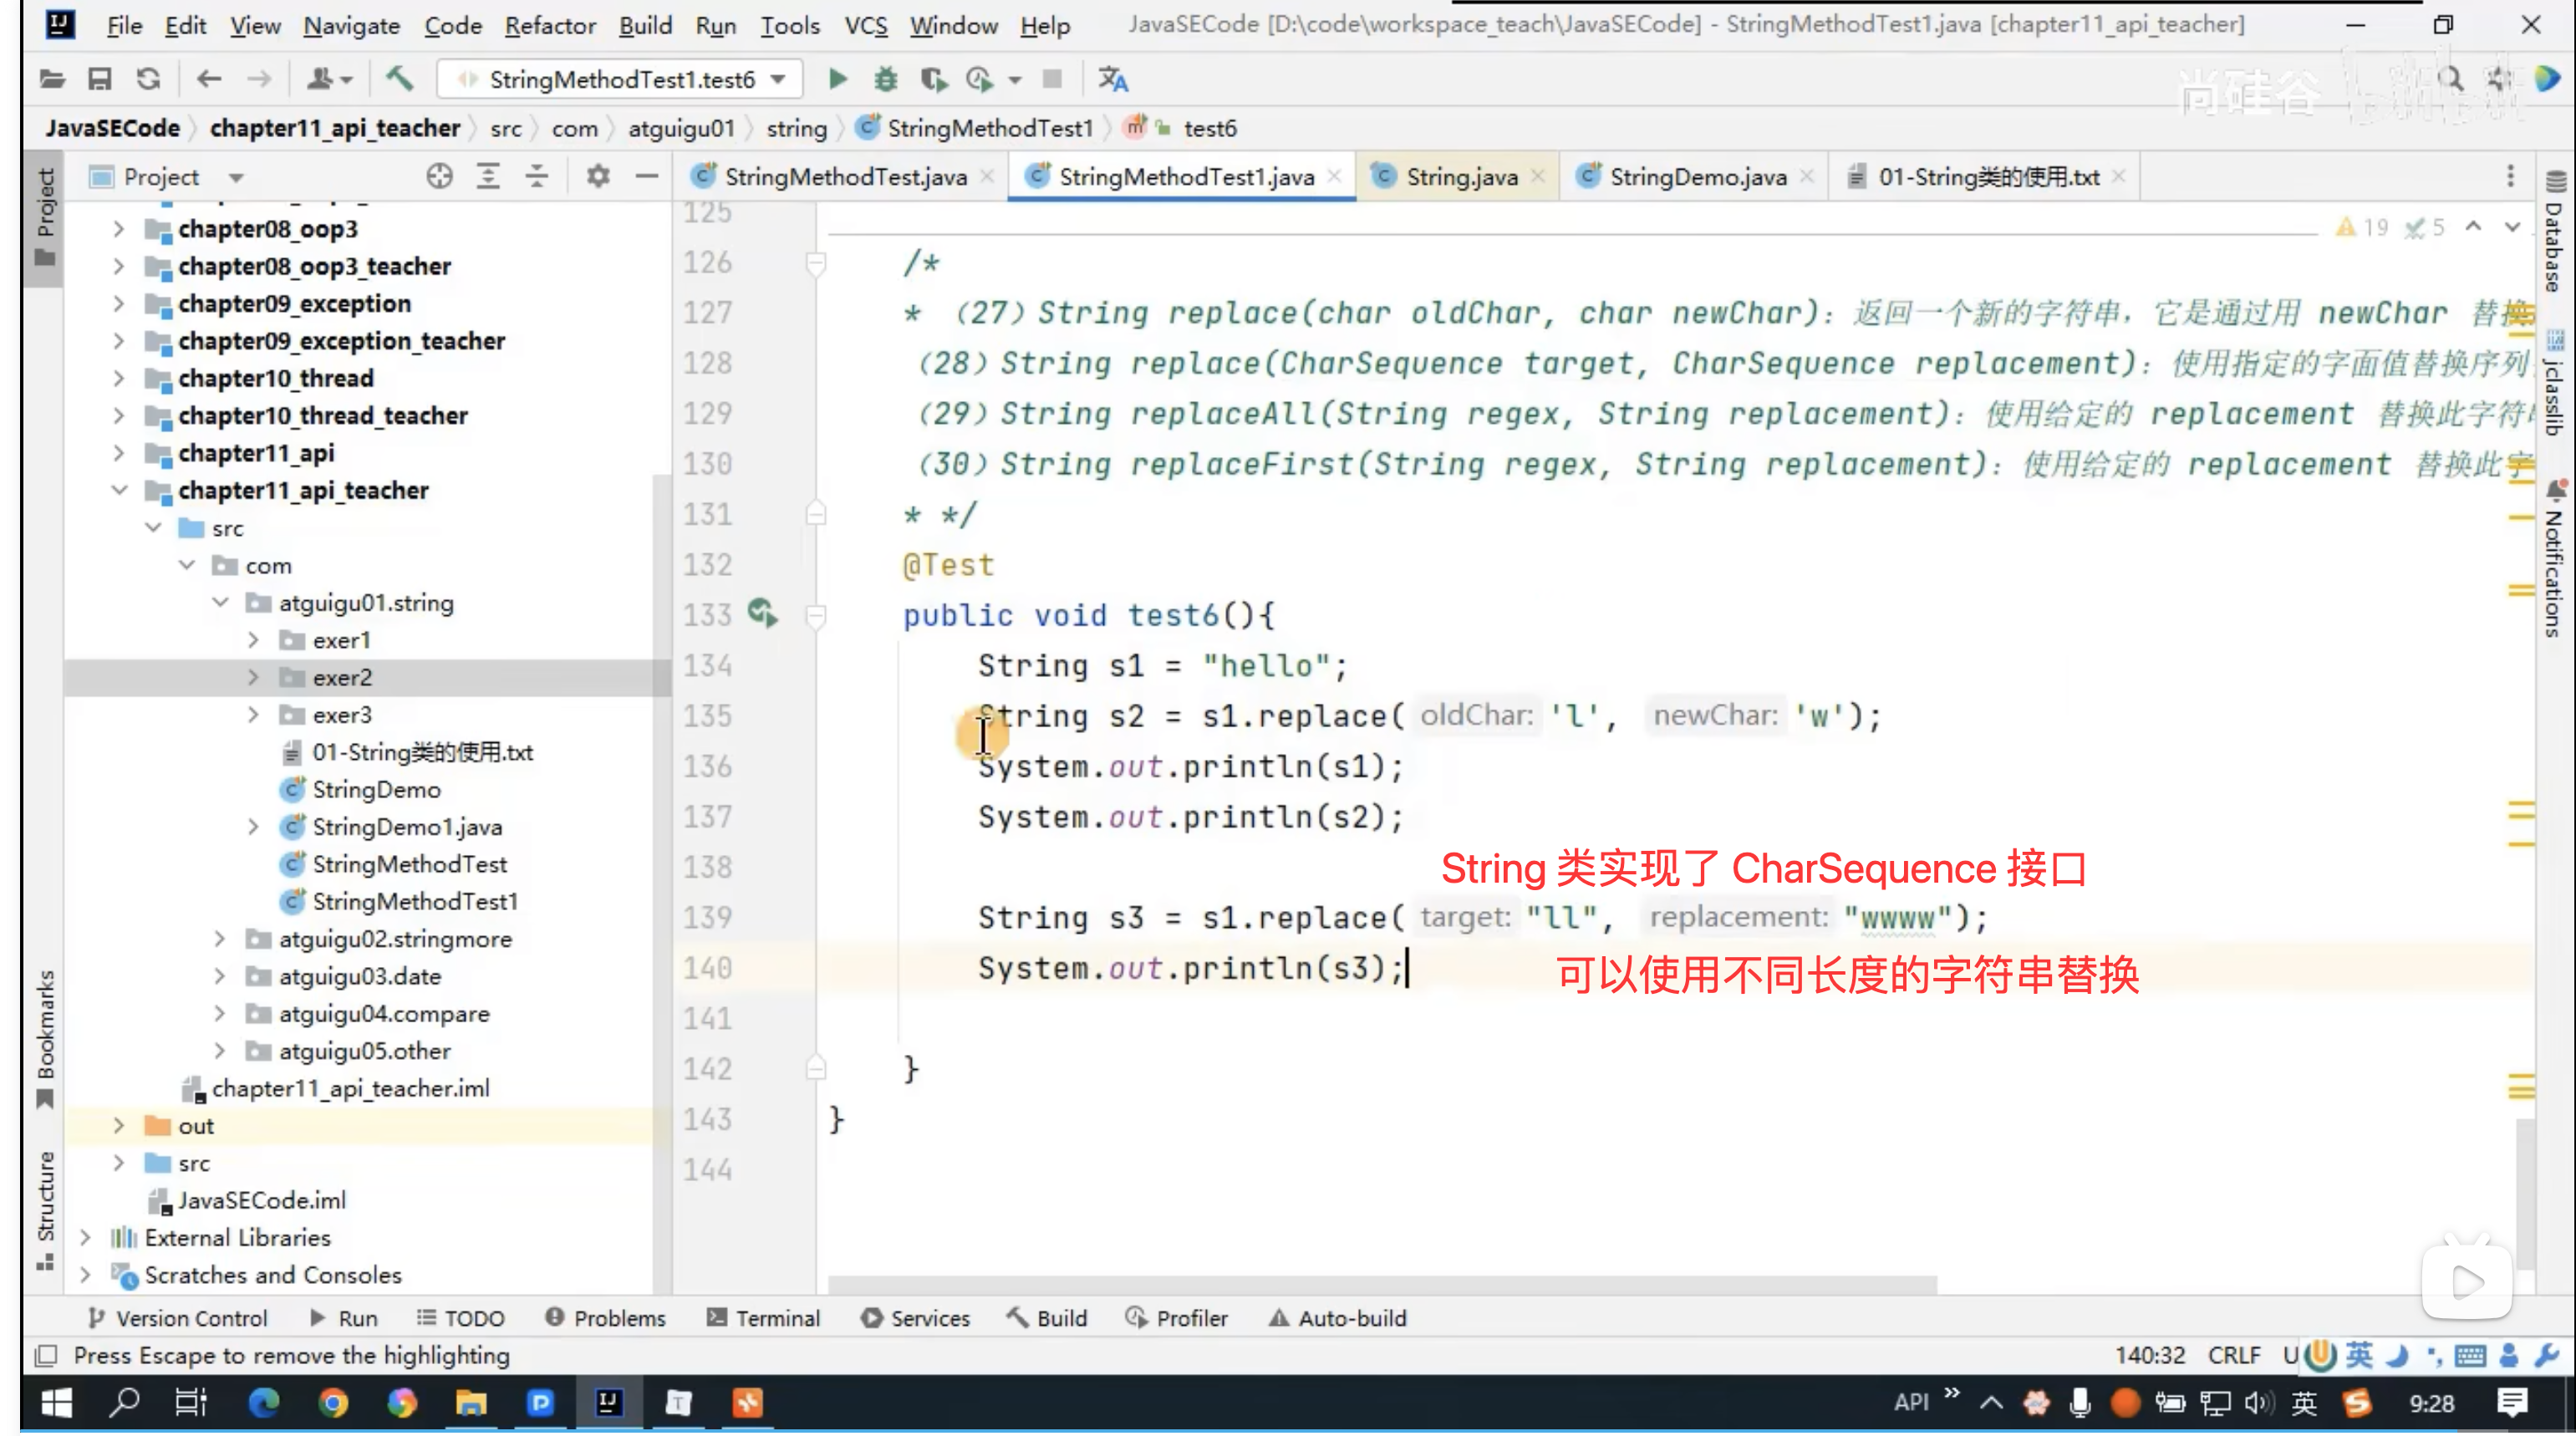This screenshot has height=1436, width=2576.
Task: Click the Build project hammer icon
Action: [400, 79]
